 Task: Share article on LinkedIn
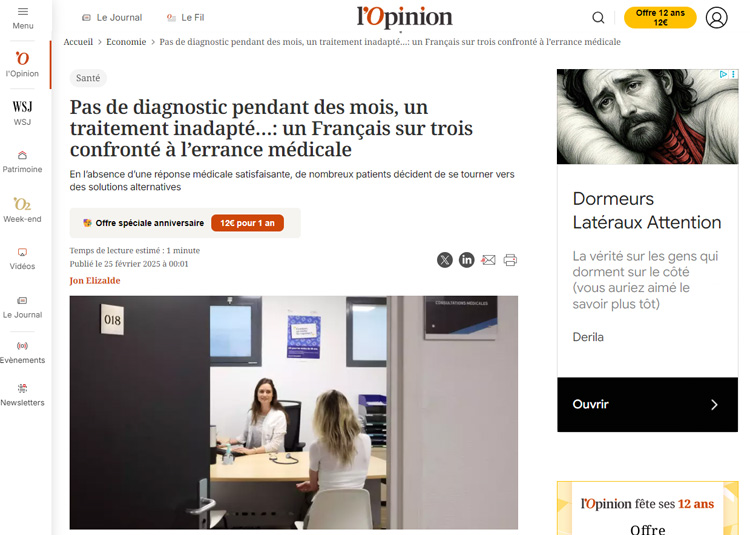tap(466, 260)
